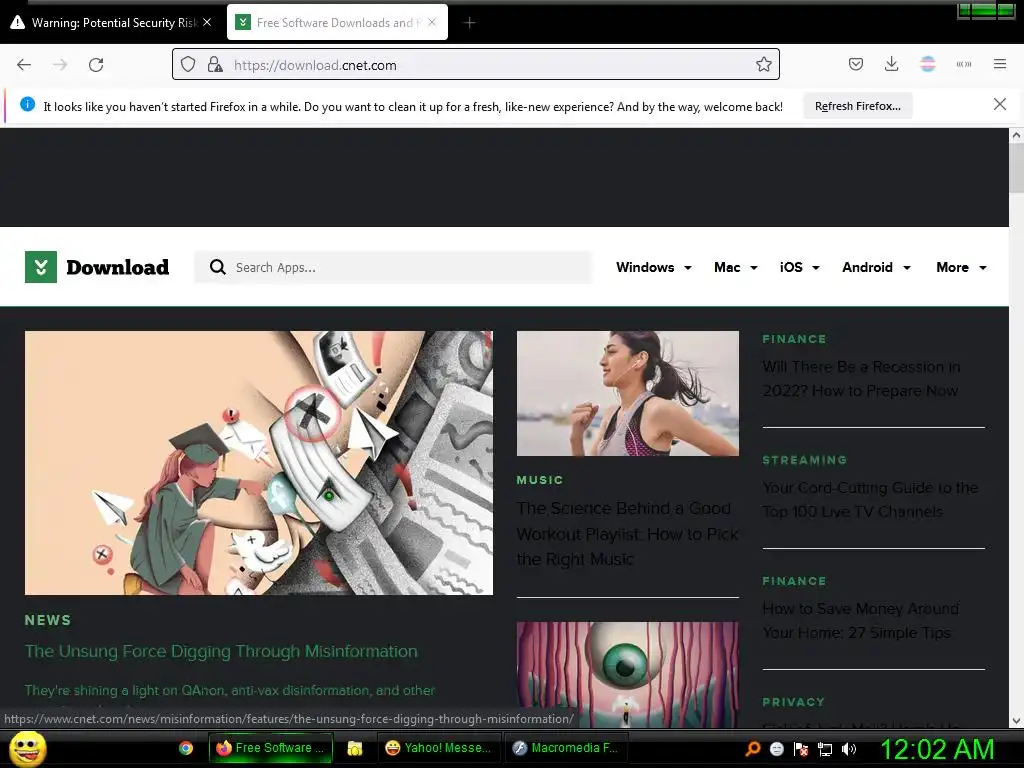Open the green eyeball illustration thumbnail
Screen dimensions: 1024x768
point(628,675)
